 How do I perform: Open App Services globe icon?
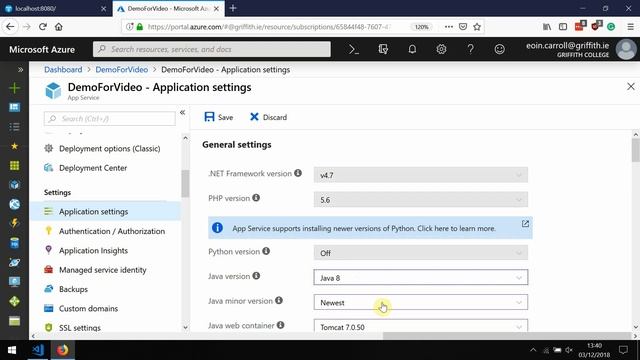point(14,204)
